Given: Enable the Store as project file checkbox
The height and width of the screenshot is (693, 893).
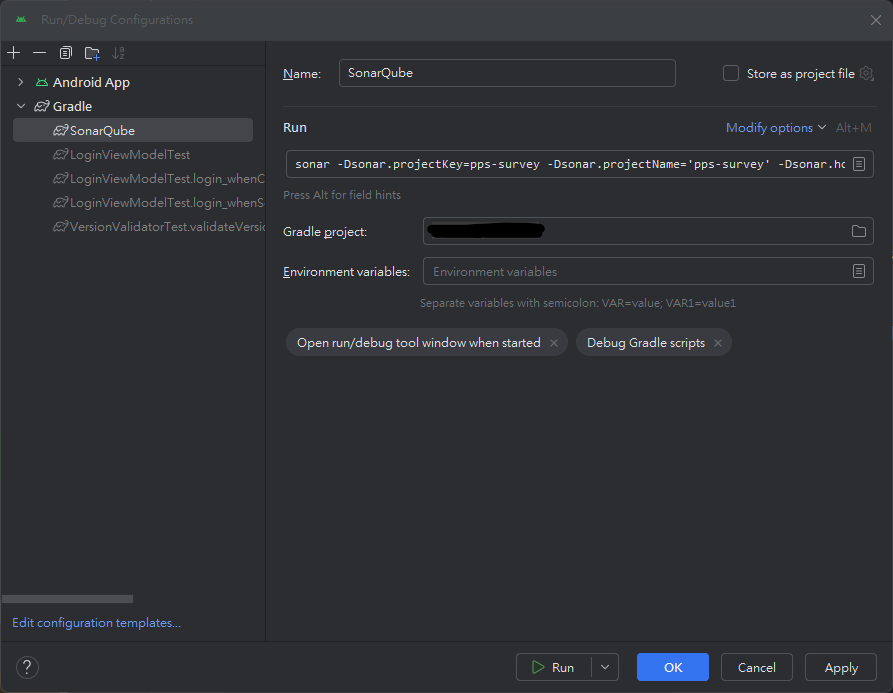Looking at the screenshot, I should pyautogui.click(x=731, y=73).
